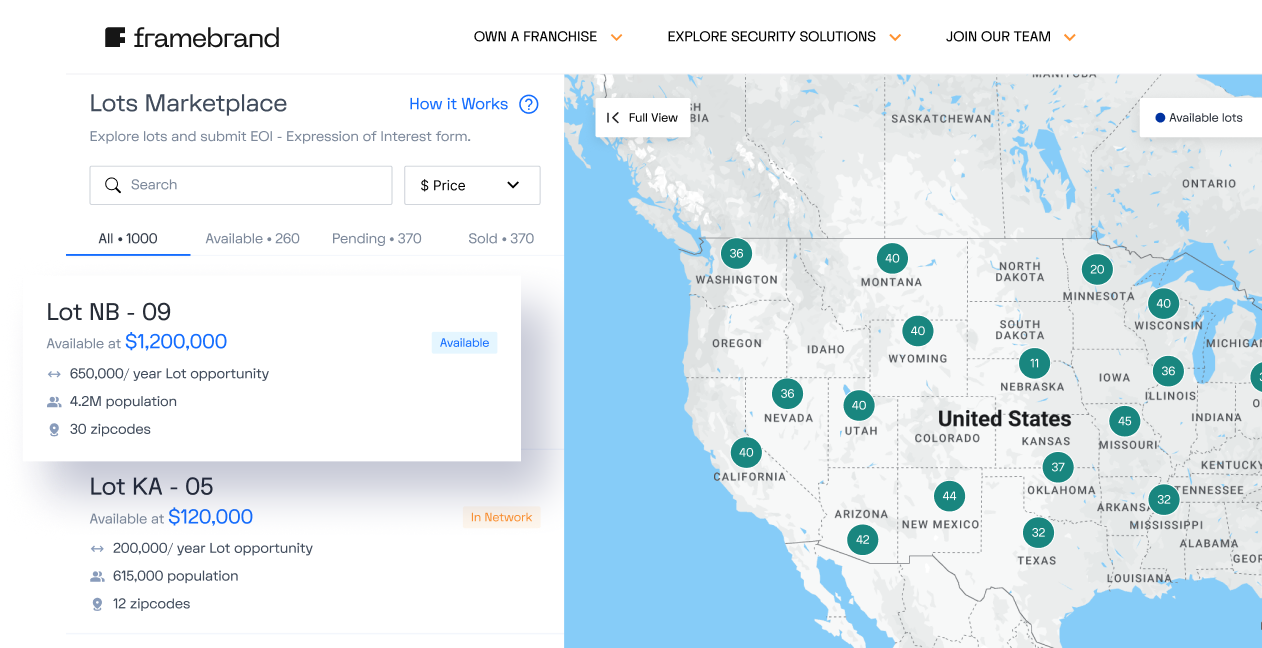Select the New Mexico cluster marker 44

(949, 496)
